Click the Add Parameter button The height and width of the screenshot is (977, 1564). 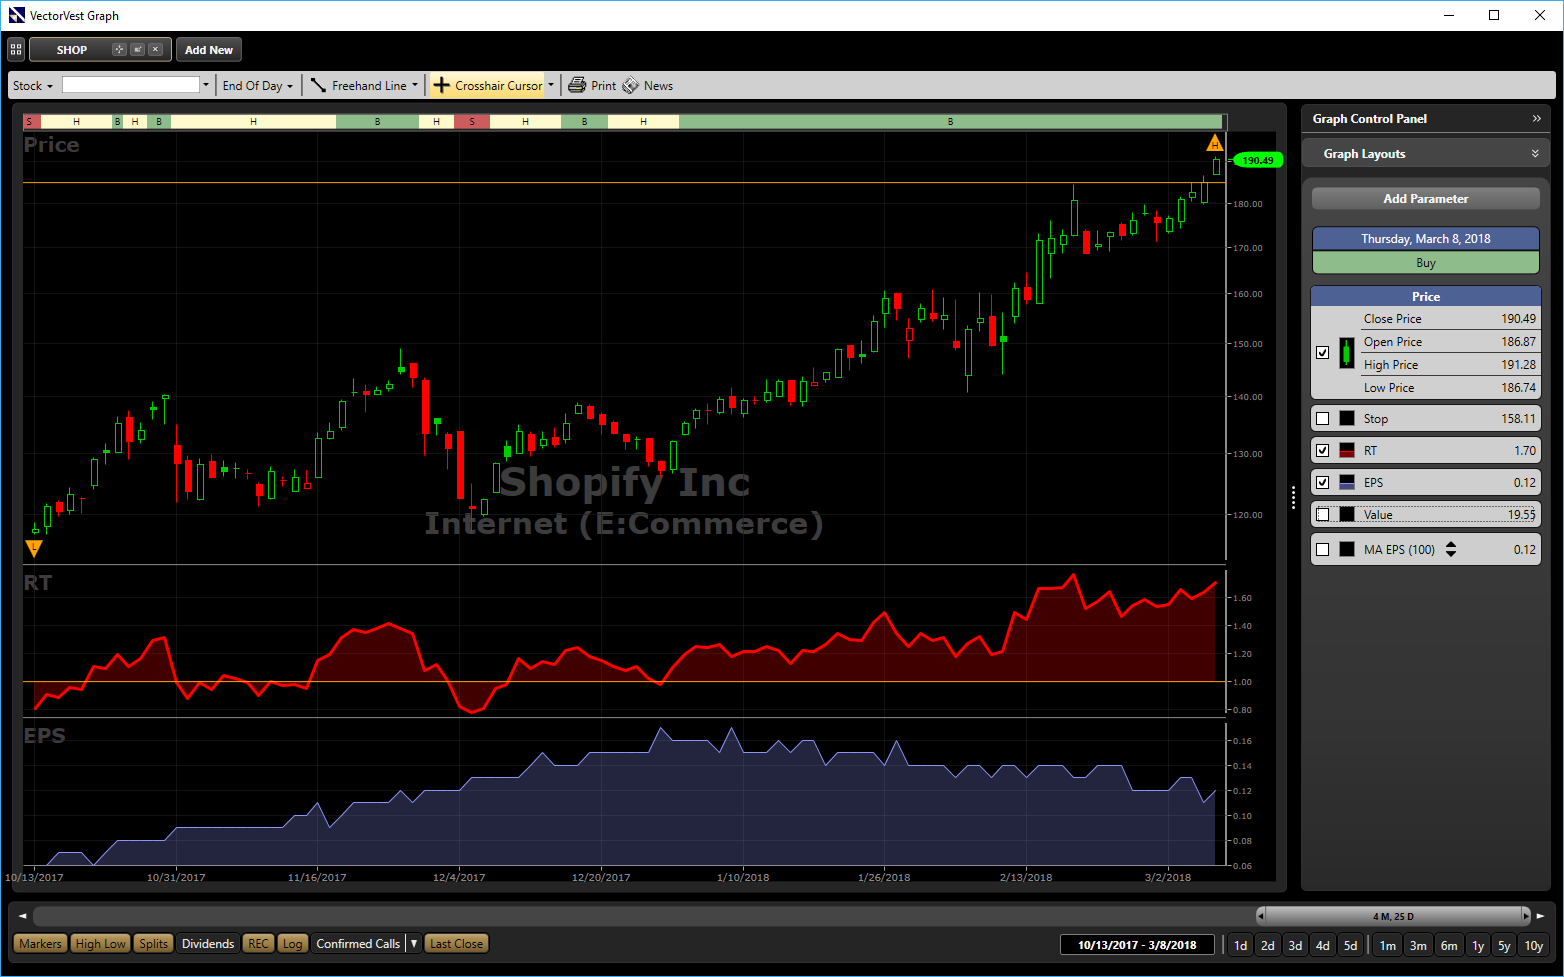tap(1426, 199)
